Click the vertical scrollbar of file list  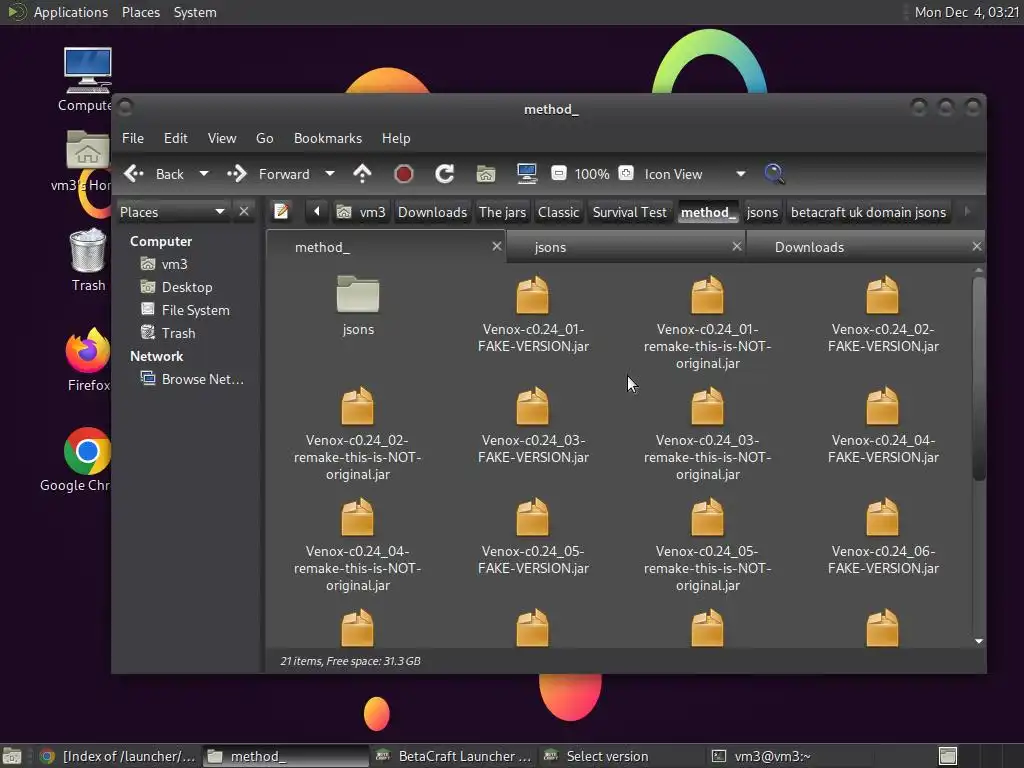coord(979,380)
